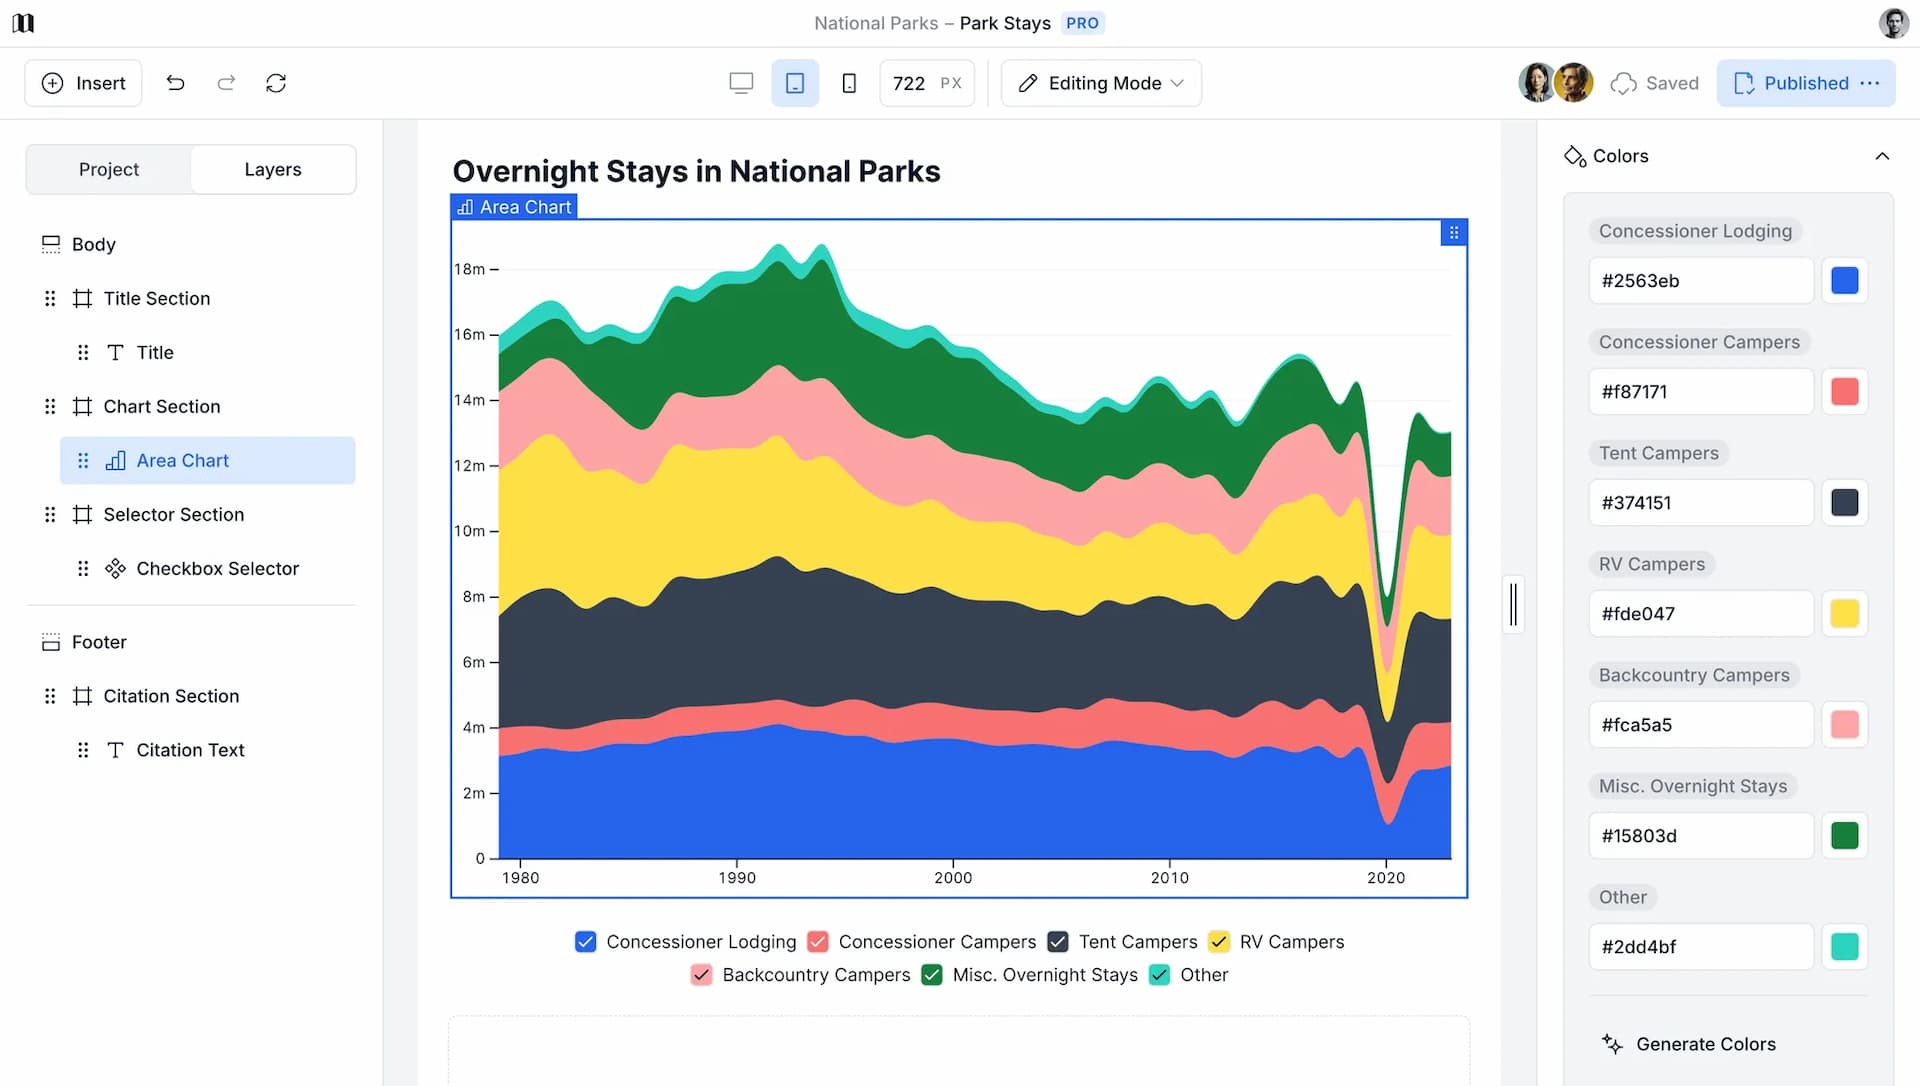Switch to the Project tab
This screenshot has width=1920, height=1086.
(x=109, y=169)
